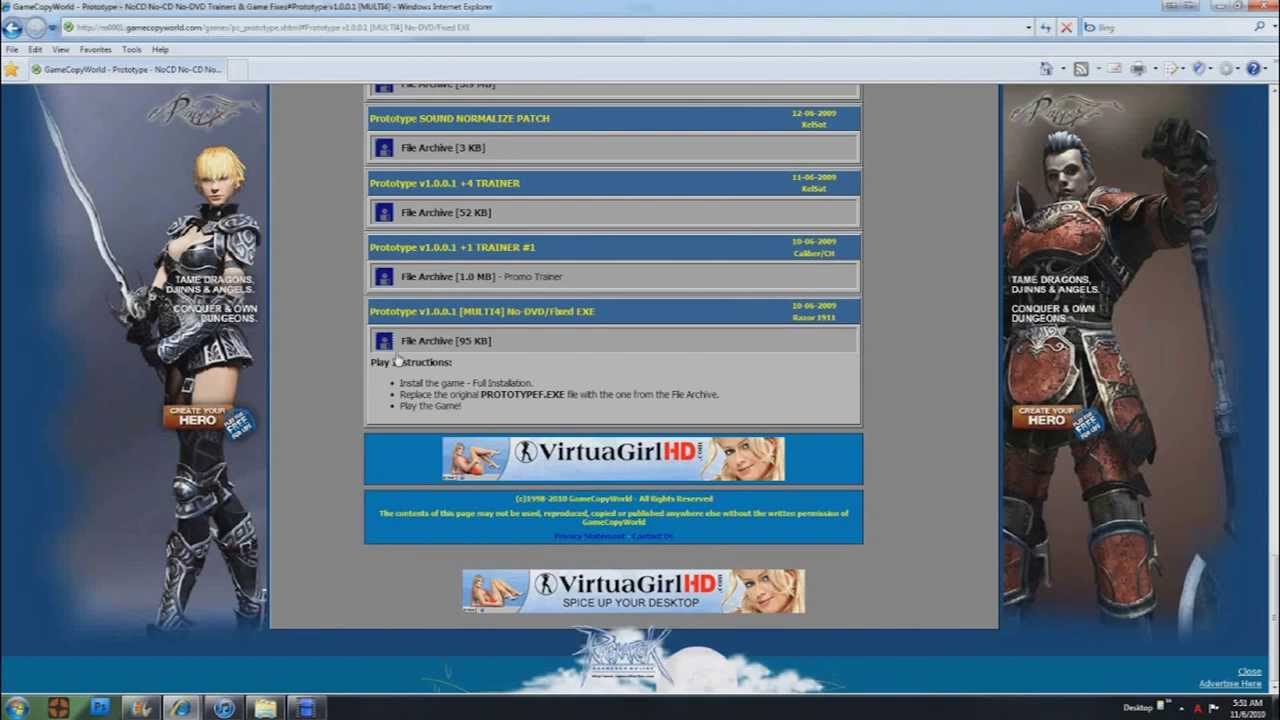
Task: Open the Windows Start button
Action: point(16,708)
